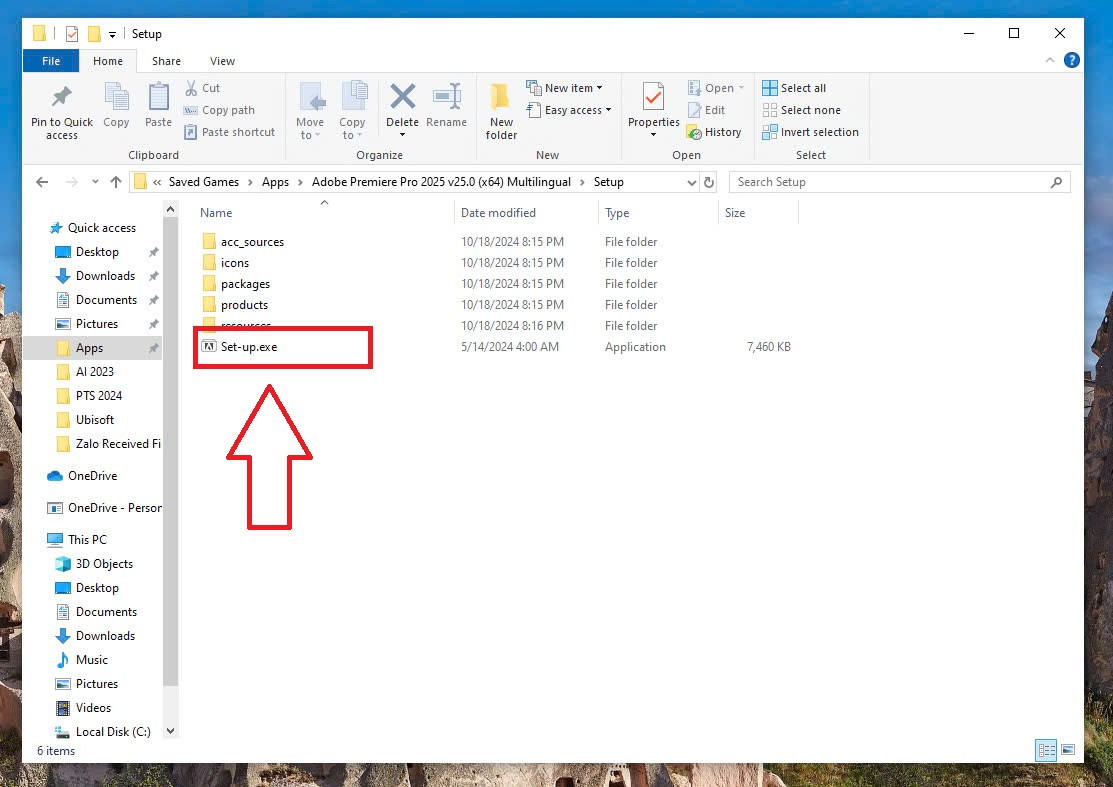1113x787 pixels.
Task: Switch to details view toggle
Action: tap(1046, 750)
